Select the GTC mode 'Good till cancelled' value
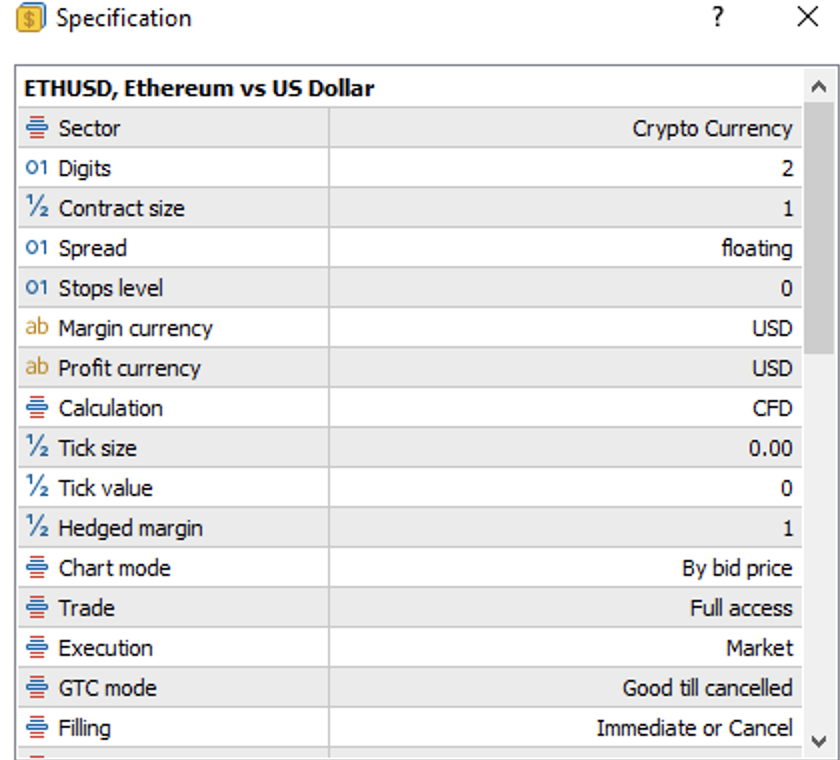The height and width of the screenshot is (760, 840). pyautogui.click(x=707, y=688)
